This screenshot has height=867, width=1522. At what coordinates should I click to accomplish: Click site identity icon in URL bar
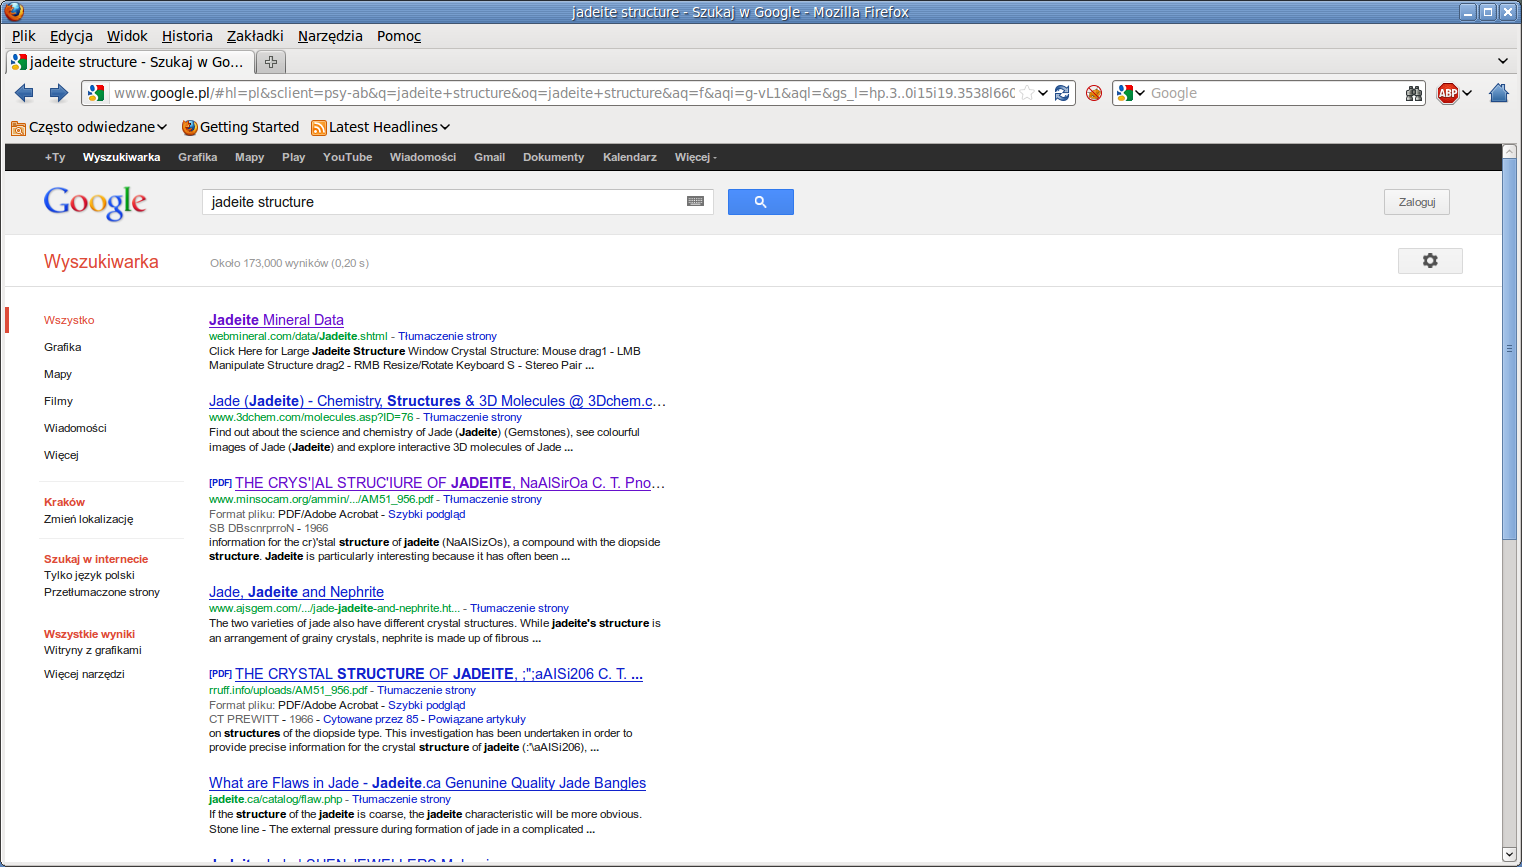96,93
